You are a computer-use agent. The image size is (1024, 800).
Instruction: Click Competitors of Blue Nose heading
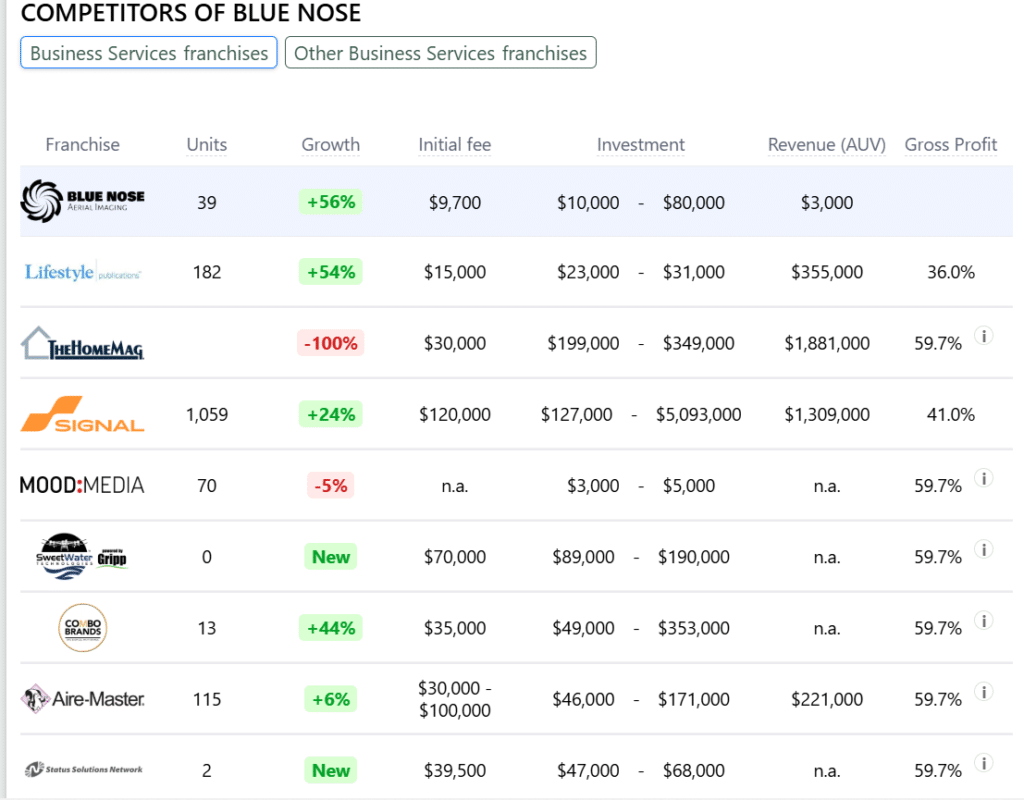click(191, 12)
